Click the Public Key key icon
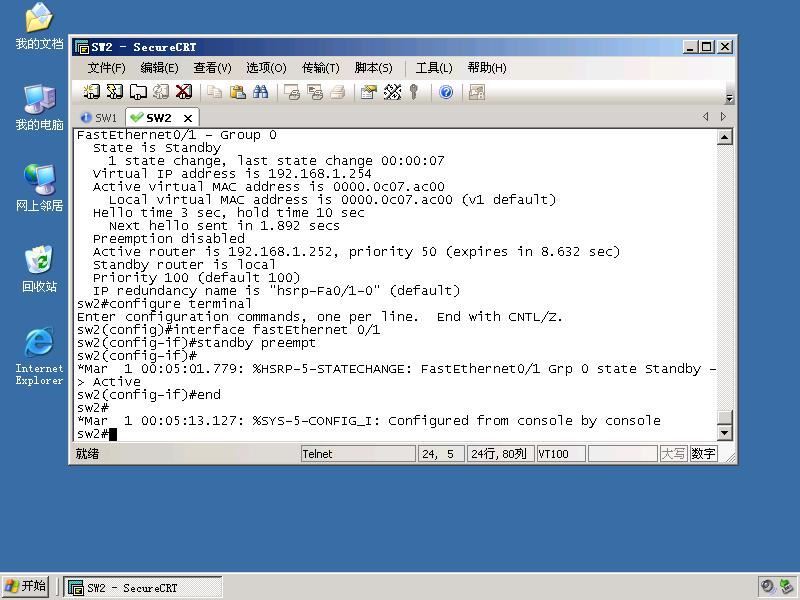This screenshot has width=800, height=600. pyautogui.click(x=414, y=92)
